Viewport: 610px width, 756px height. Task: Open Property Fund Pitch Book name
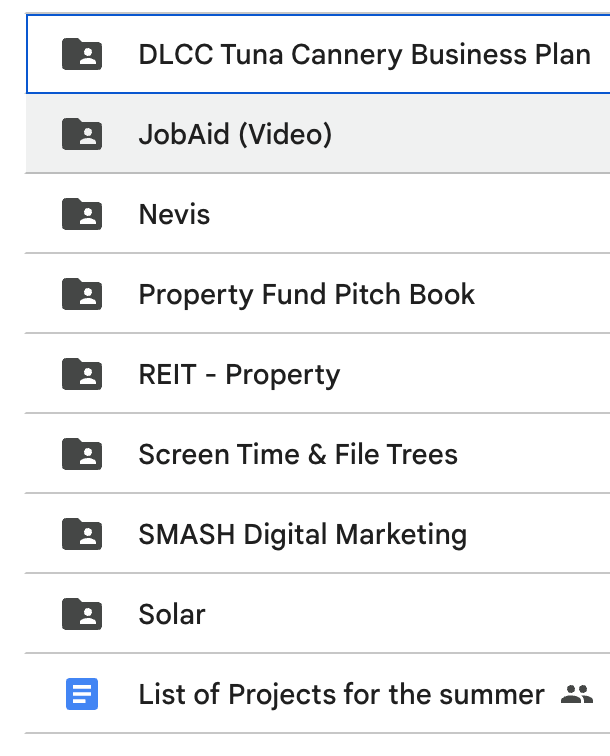point(307,295)
